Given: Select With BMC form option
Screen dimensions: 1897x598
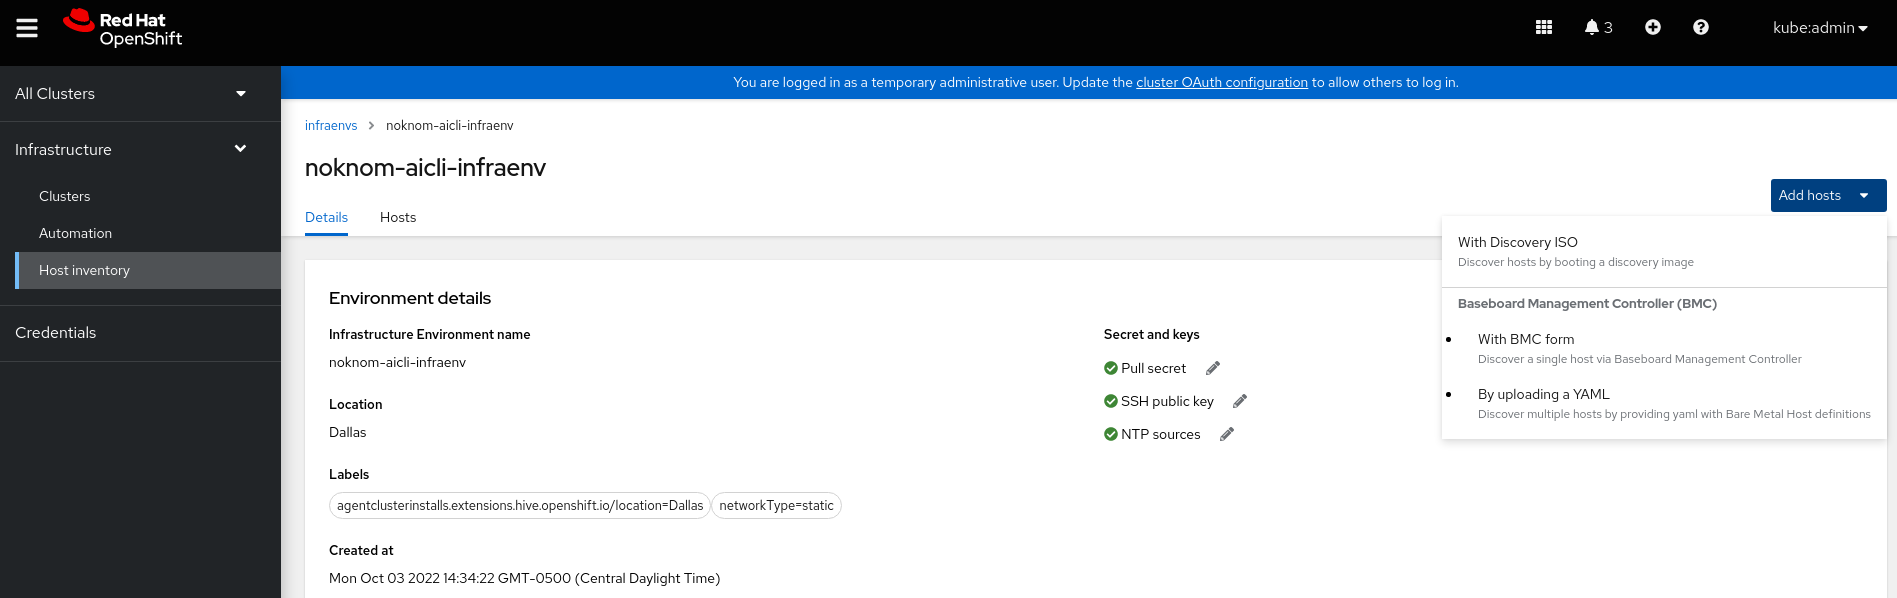Looking at the screenshot, I should point(1525,340).
